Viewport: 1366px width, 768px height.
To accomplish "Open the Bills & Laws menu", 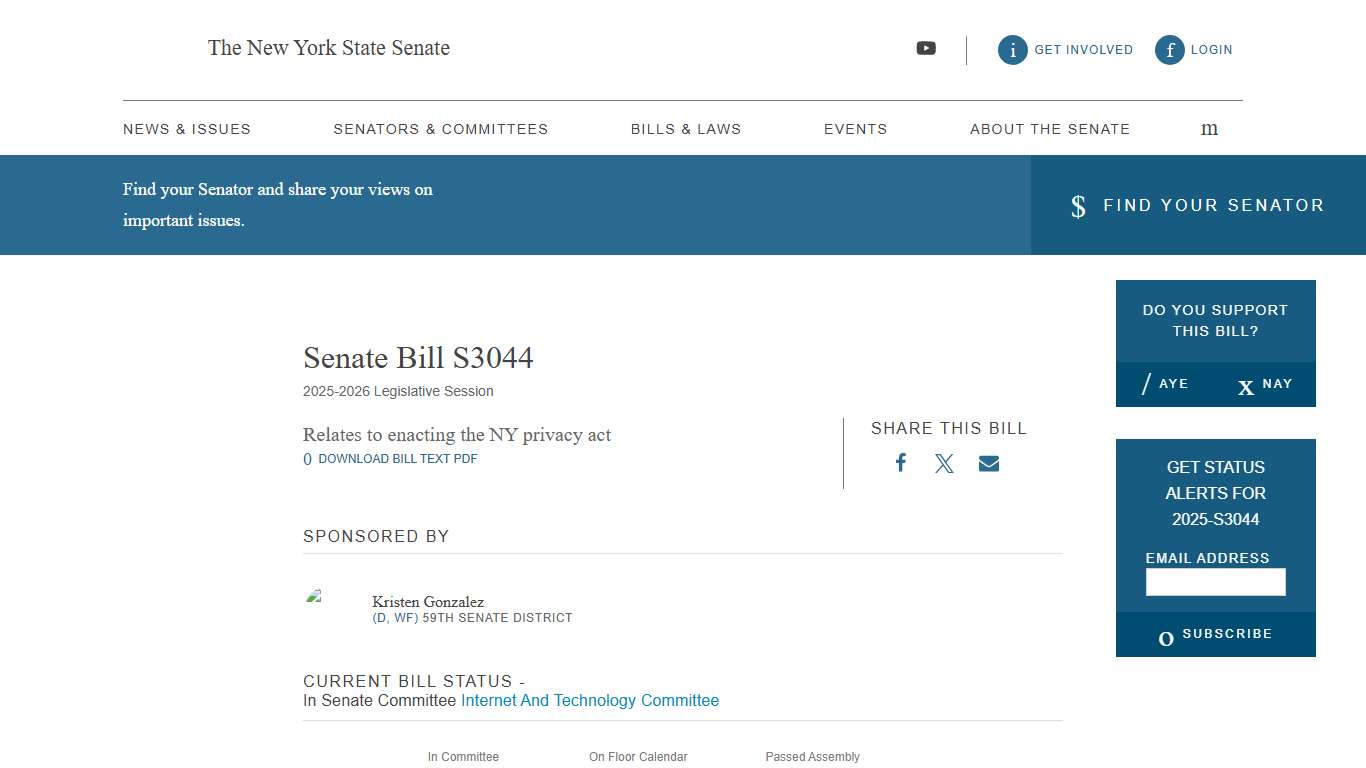I will [686, 128].
